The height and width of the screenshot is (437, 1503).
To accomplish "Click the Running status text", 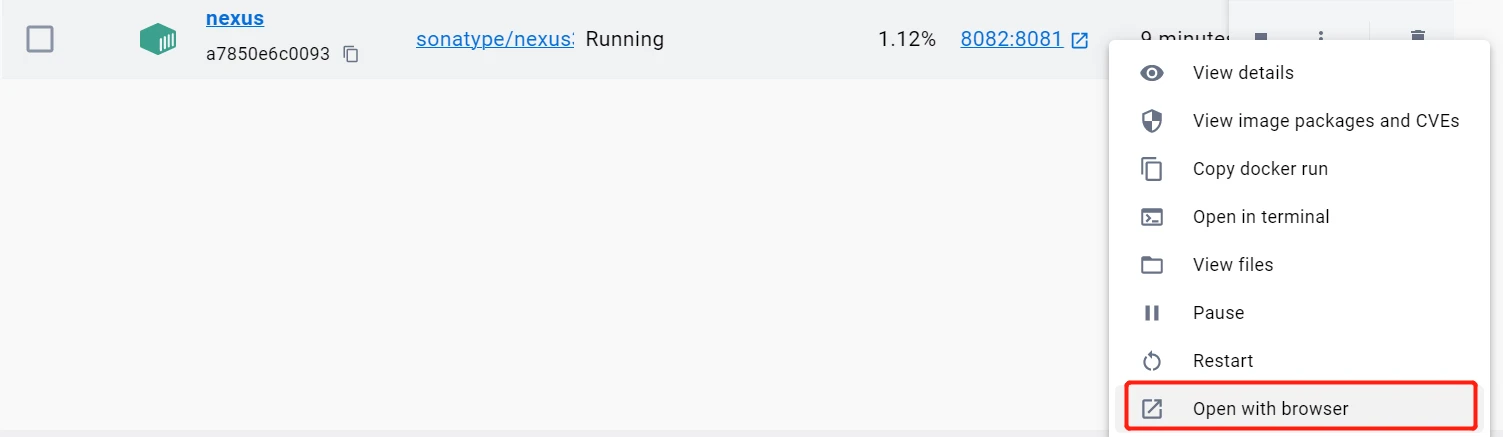I will [625, 39].
